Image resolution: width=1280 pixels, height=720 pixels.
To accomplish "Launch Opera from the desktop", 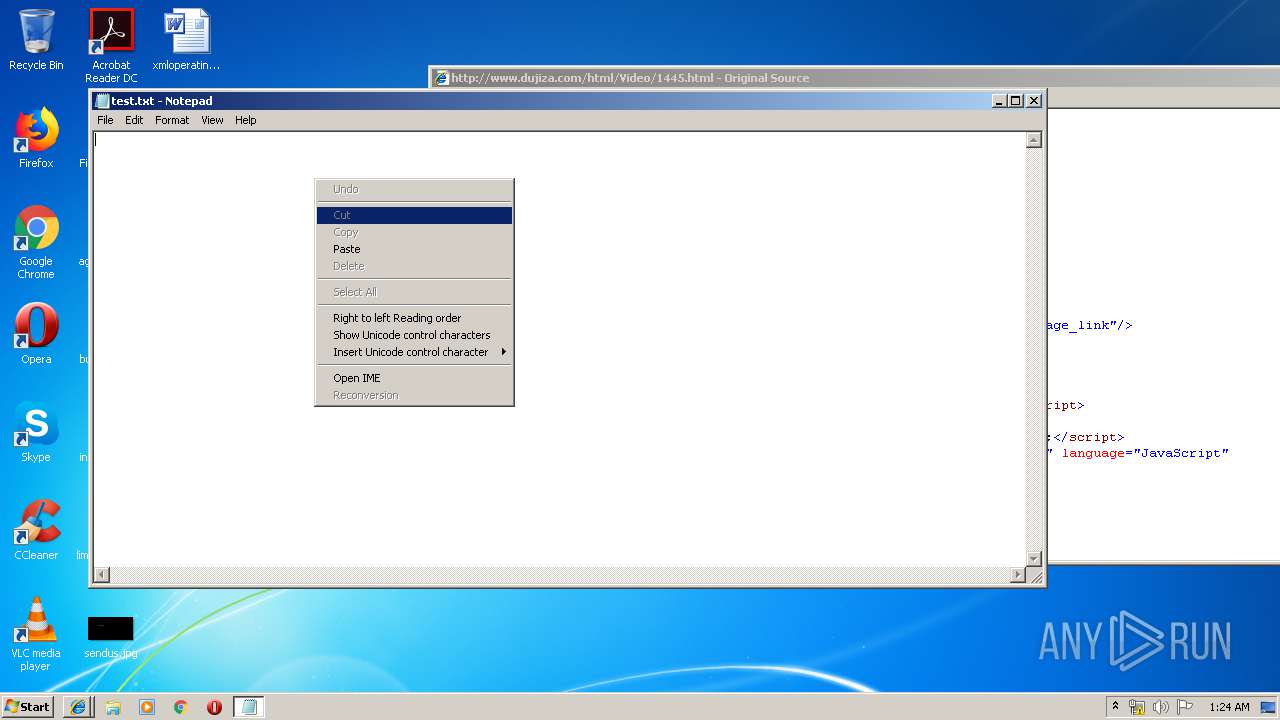I will (36, 334).
